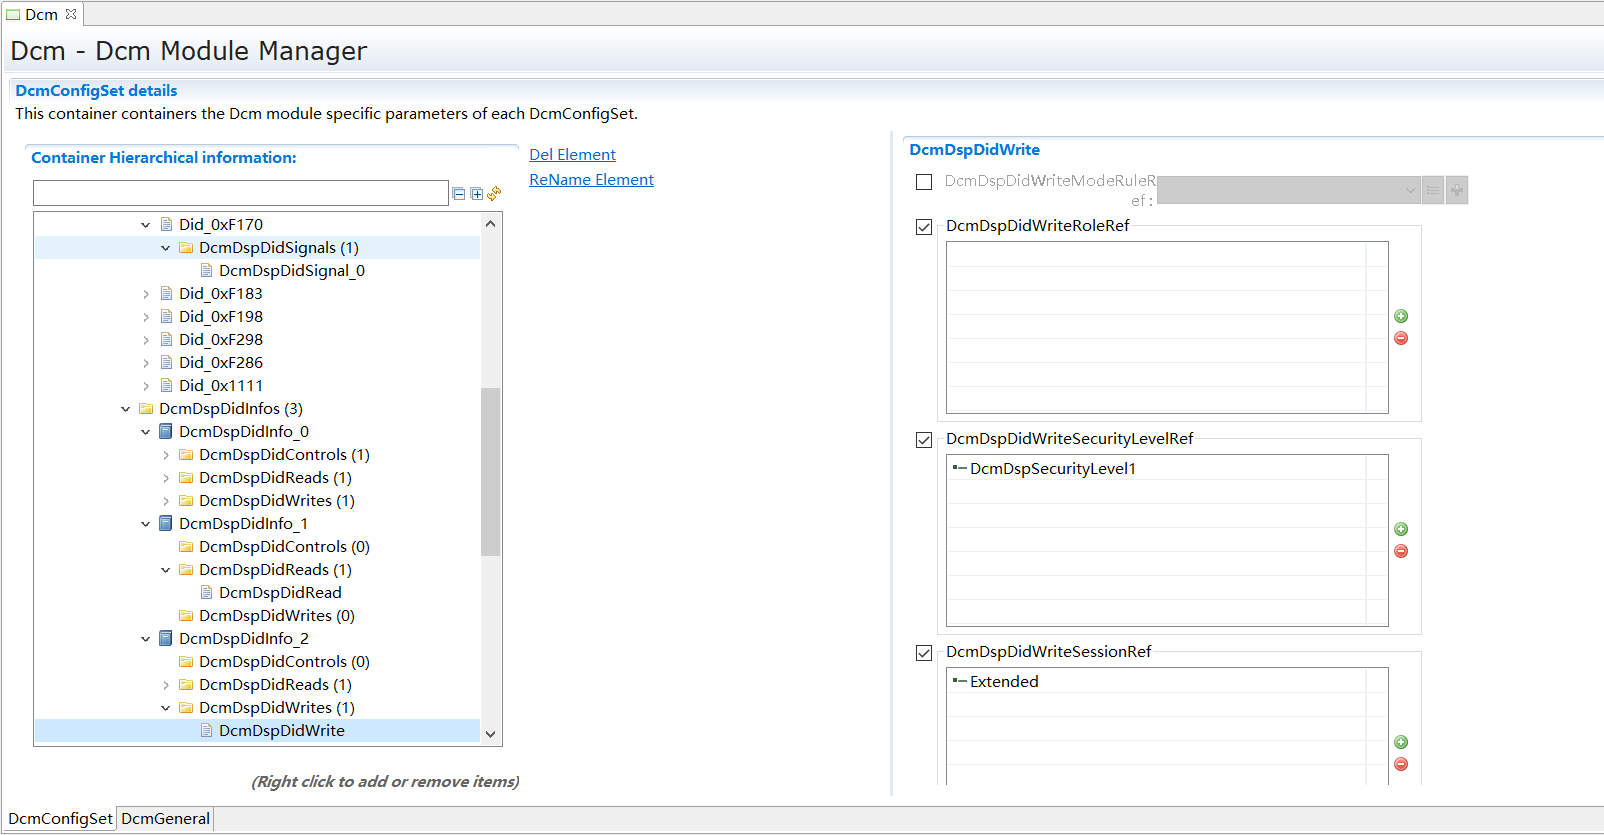The height and width of the screenshot is (835, 1604).
Task: Remove DcmDspDidWriteRoleRef entry with red minus
Action: (x=1401, y=338)
